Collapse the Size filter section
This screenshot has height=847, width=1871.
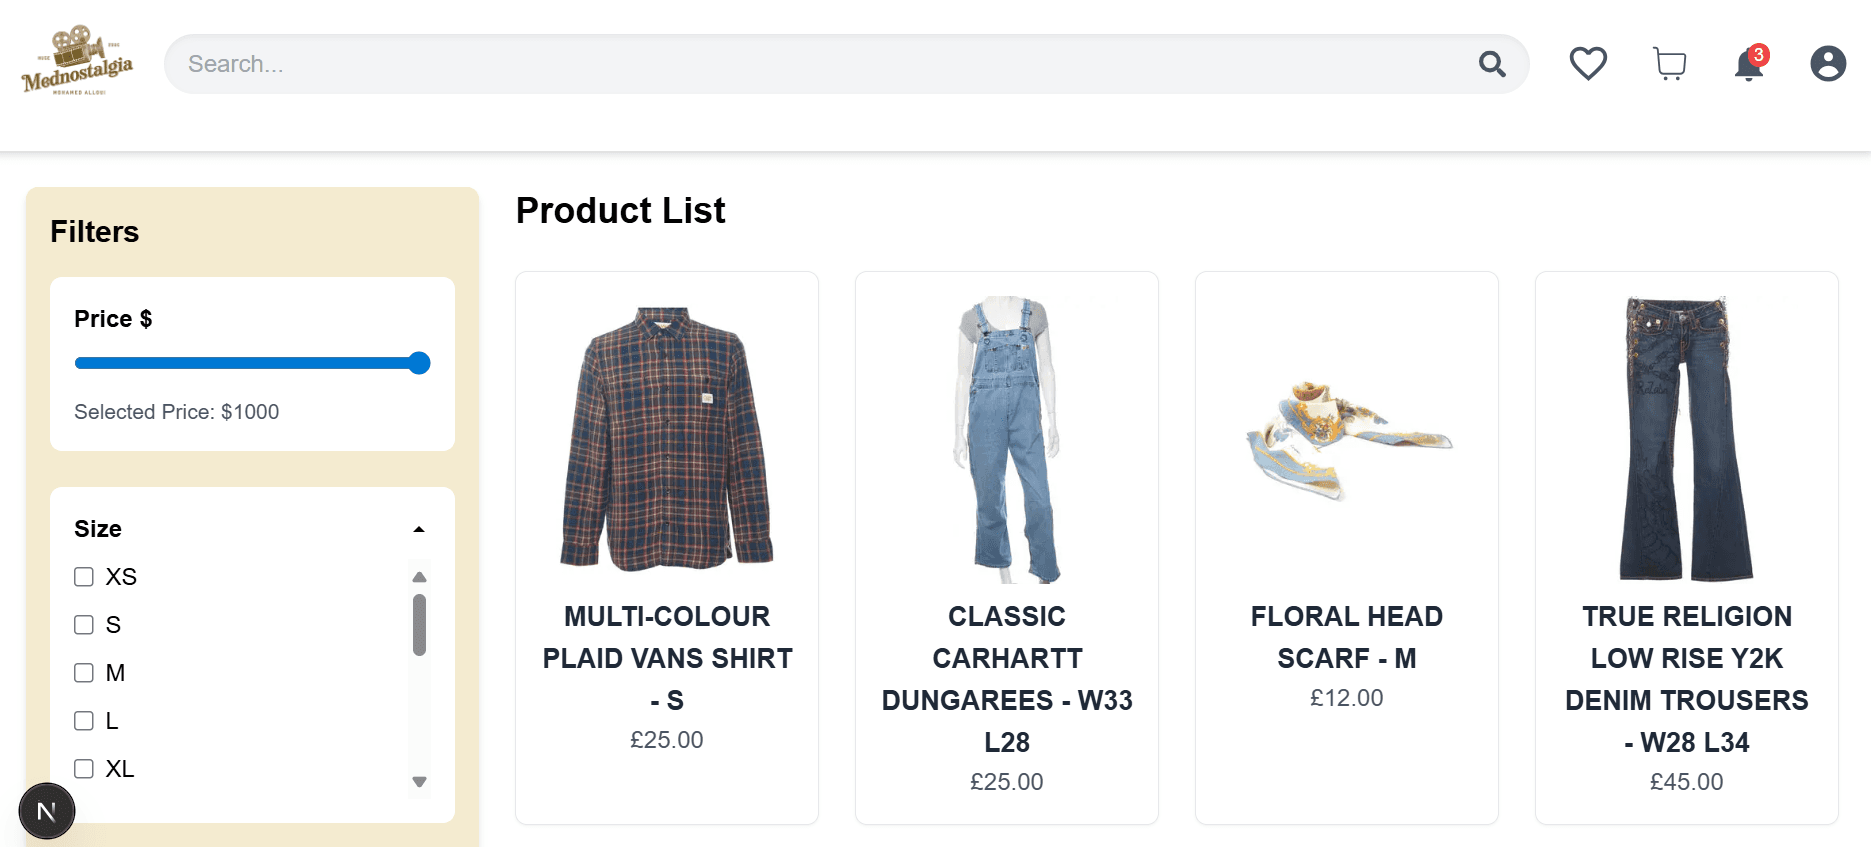click(419, 529)
